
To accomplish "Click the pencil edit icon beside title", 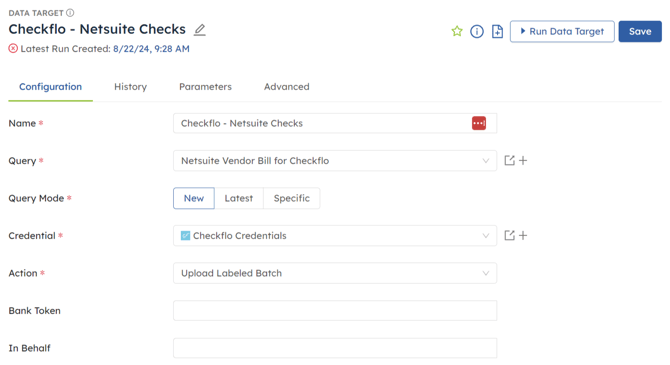I will tap(200, 29).
